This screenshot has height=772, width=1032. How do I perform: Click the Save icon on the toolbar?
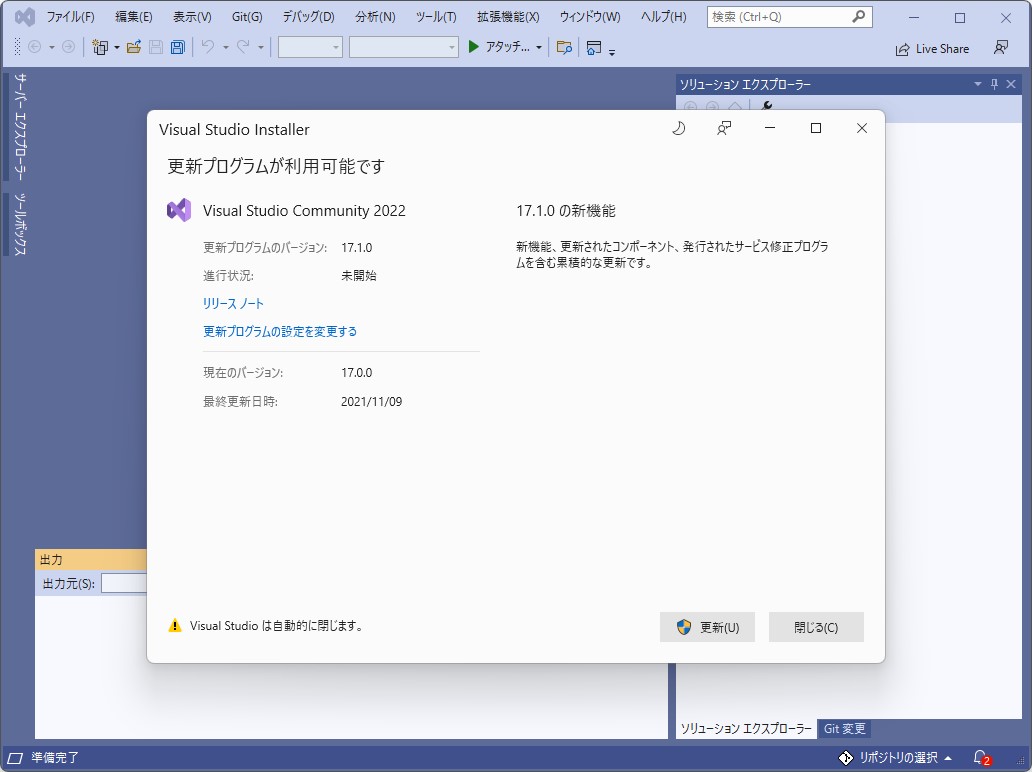(157, 47)
